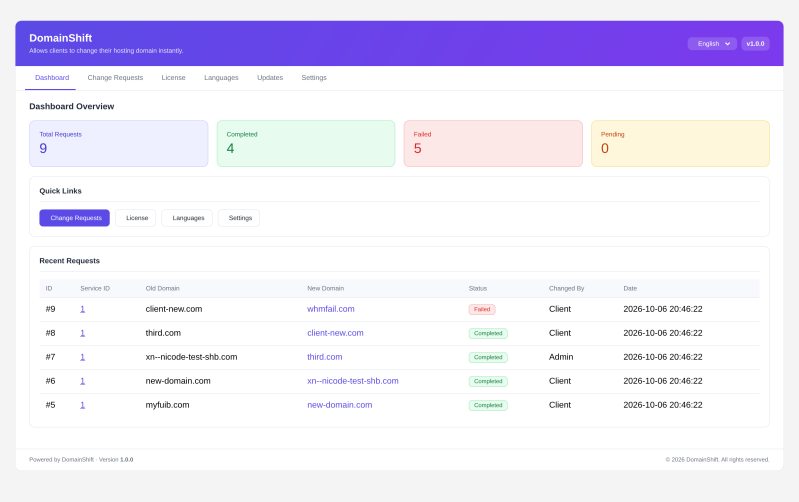This screenshot has width=799, height=502.
Task: Open the Updates tab
Action: coord(270,77)
